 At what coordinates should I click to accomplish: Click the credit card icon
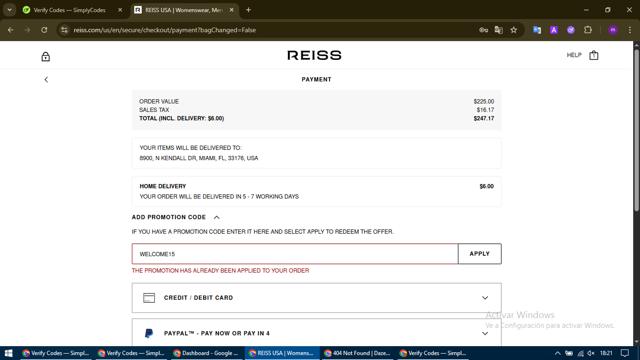tap(149, 298)
